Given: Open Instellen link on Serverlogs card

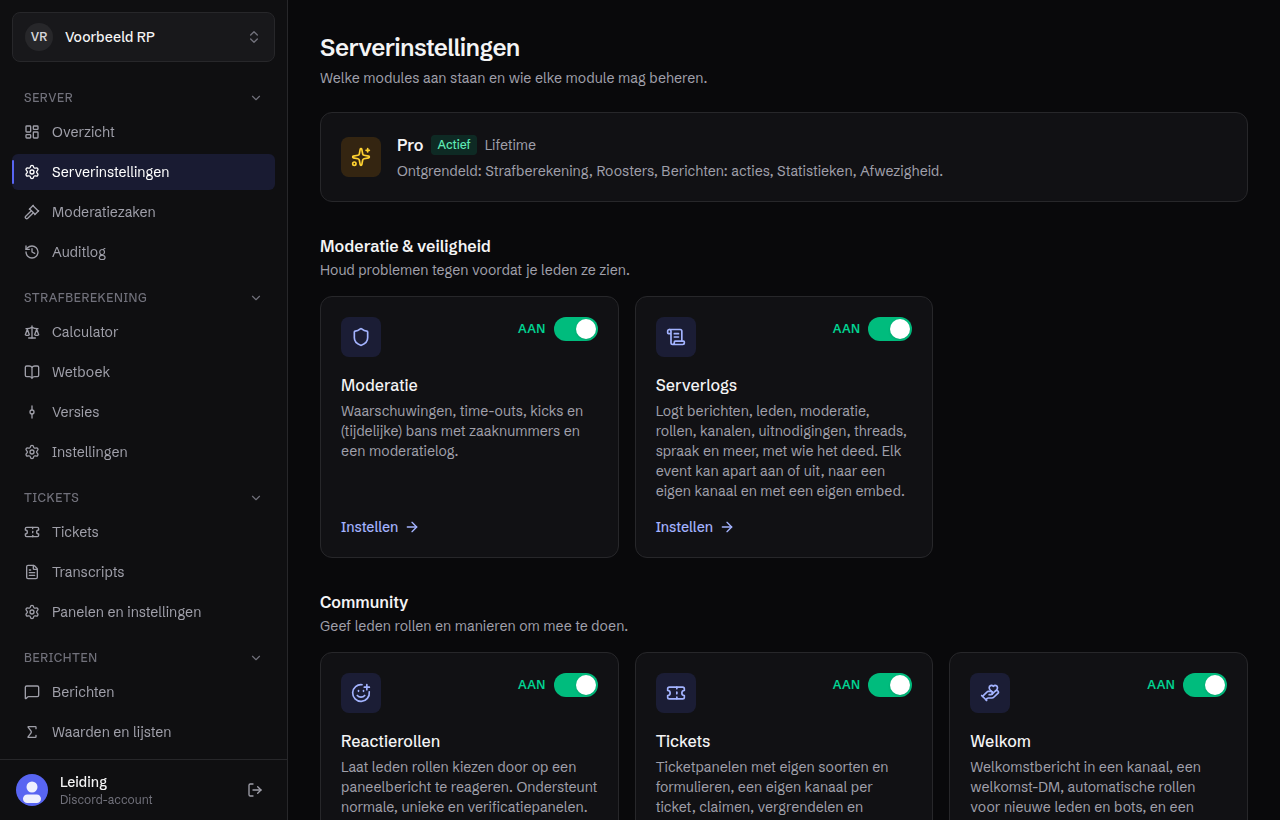Looking at the screenshot, I should pyautogui.click(x=695, y=527).
